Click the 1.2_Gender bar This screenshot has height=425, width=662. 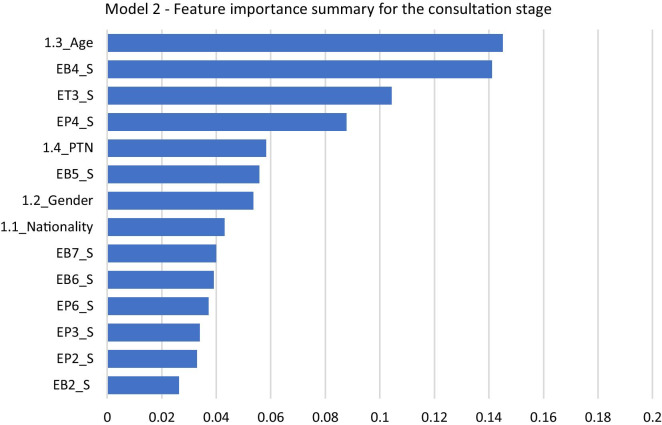pyautogui.click(x=180, y=201)
